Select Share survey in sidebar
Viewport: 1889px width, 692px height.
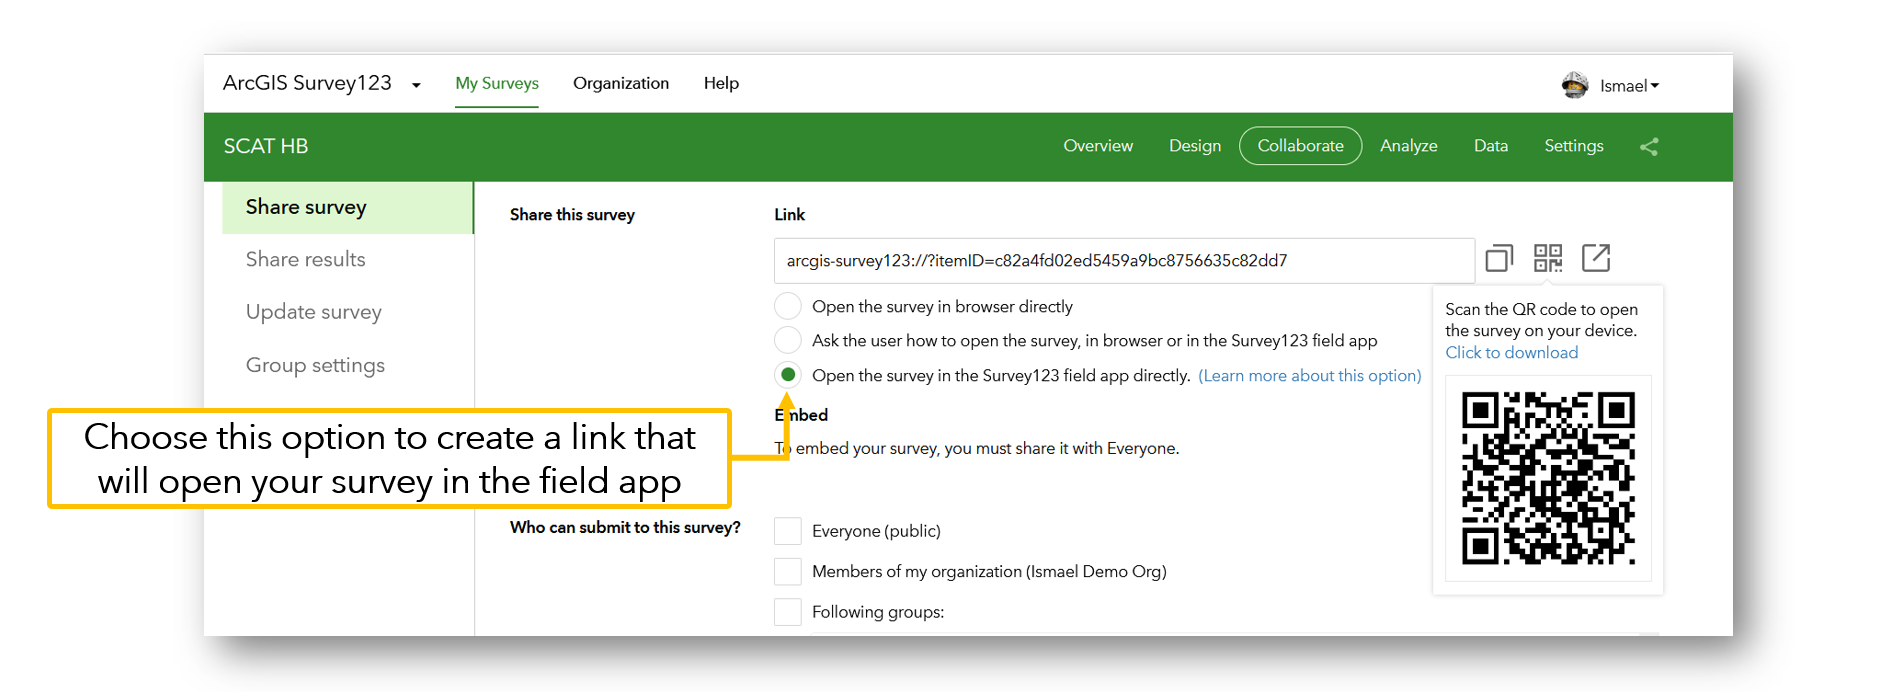click(x=347, y=207)
